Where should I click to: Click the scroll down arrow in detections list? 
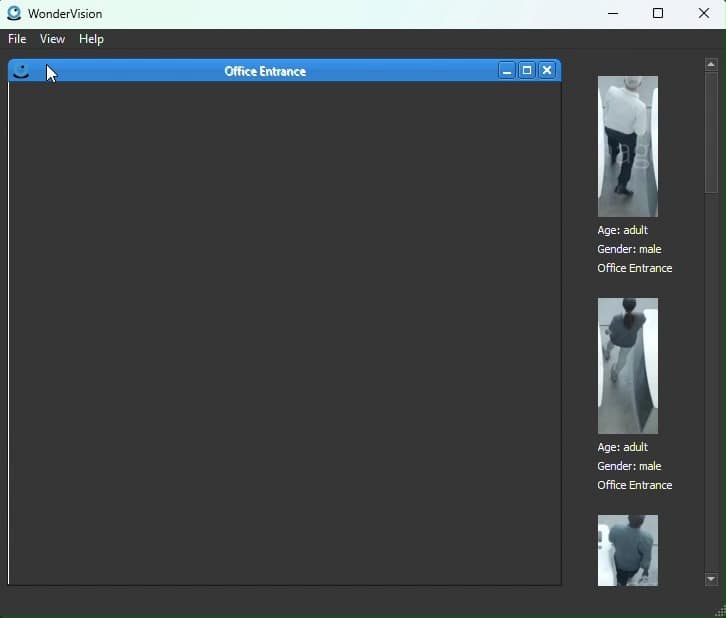click(x=711, y=579)
